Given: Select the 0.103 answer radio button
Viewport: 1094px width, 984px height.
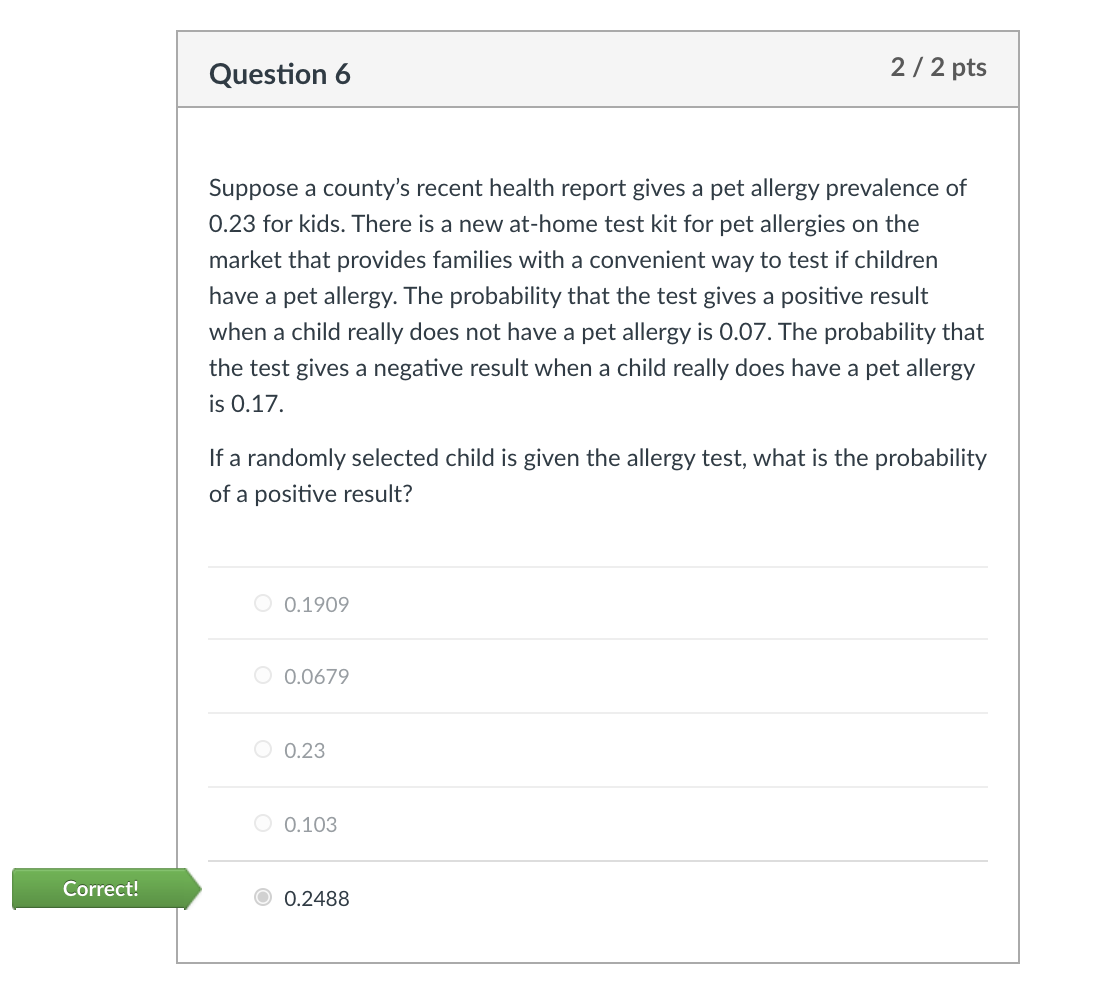Looking at the screenshot, I should (x=262, y=823).
